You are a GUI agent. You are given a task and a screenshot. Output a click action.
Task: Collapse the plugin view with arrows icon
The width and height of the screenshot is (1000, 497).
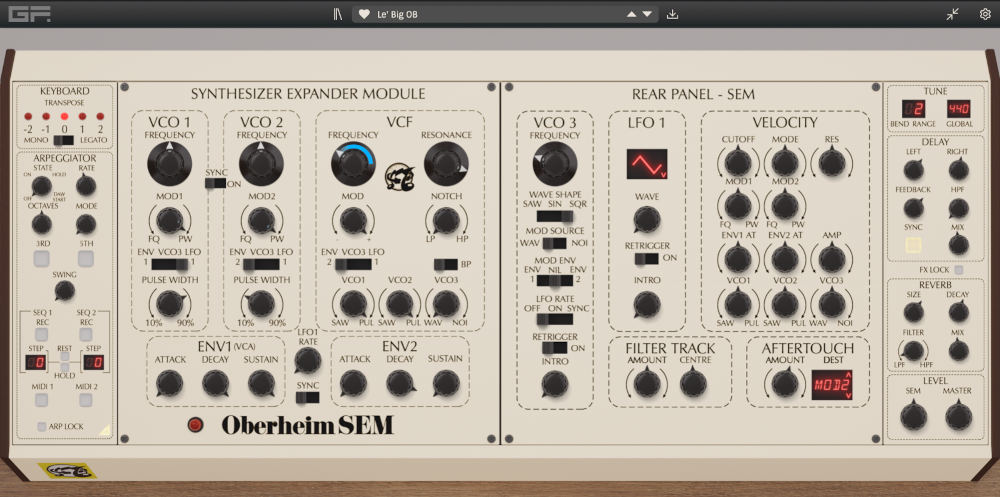pyautogui.click(x=953, y=14)
